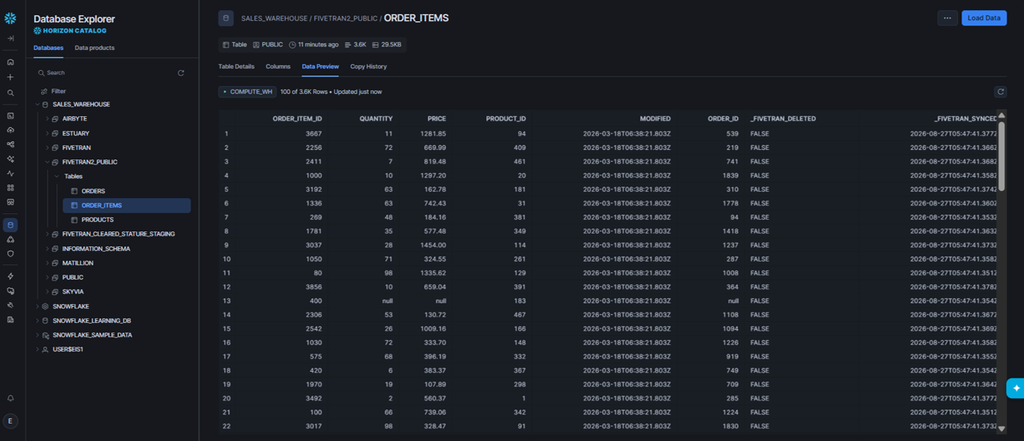Click the price cell 1281.85
1024x441 pixels.
point(434,133)
